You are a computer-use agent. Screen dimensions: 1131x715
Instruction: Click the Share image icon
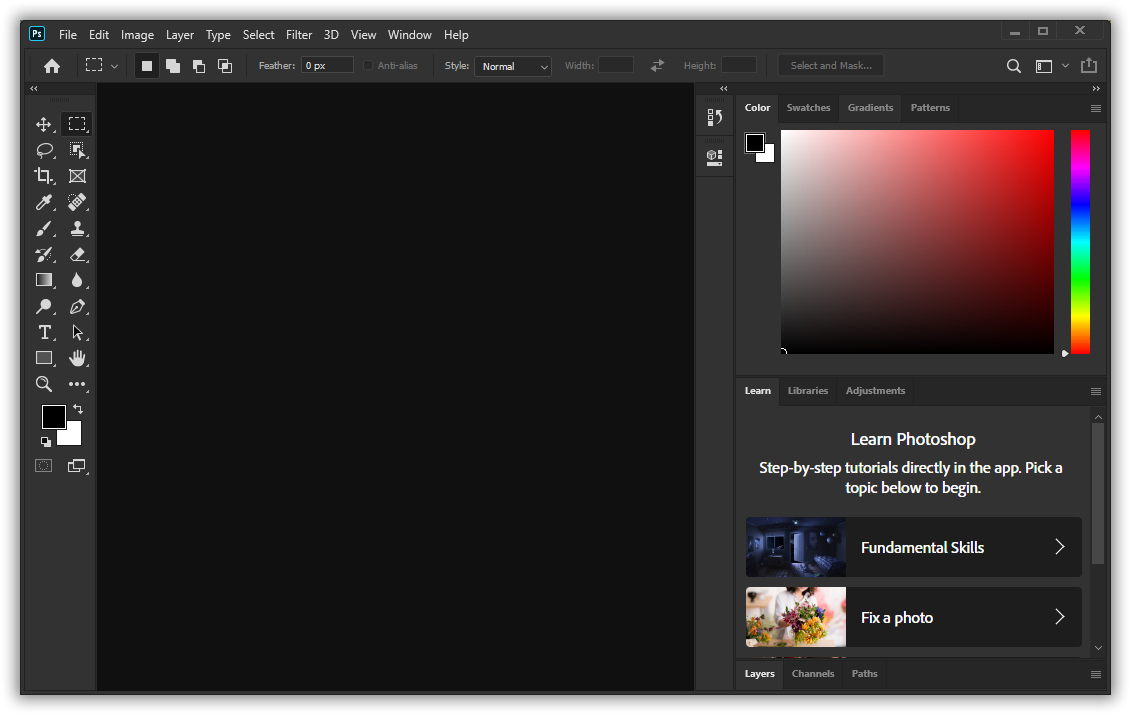point(1089,66)
